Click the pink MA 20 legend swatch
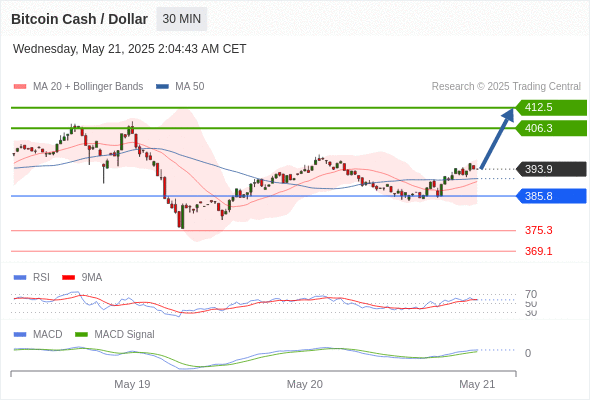 [x=20, y=87]
